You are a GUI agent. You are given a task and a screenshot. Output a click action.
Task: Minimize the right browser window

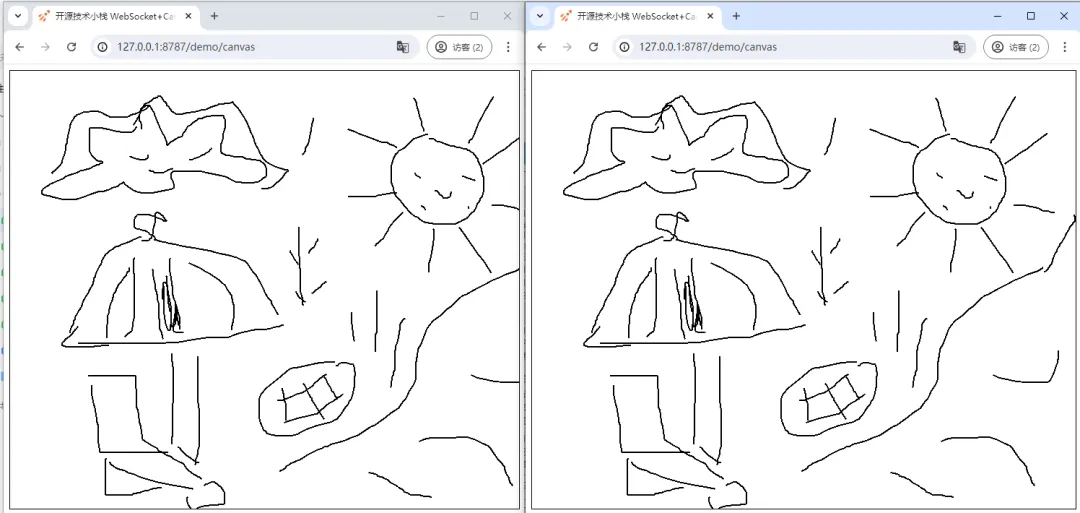tap(998, 16)
